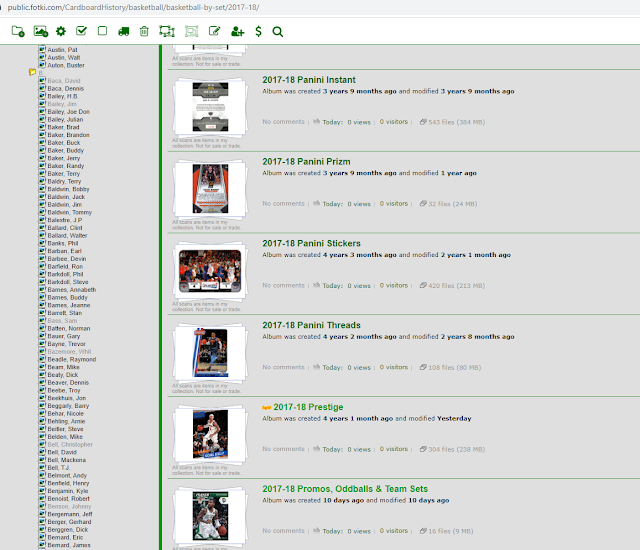
Task: Select 'Ballard, Walter' tree item
Action: (67, 236)
